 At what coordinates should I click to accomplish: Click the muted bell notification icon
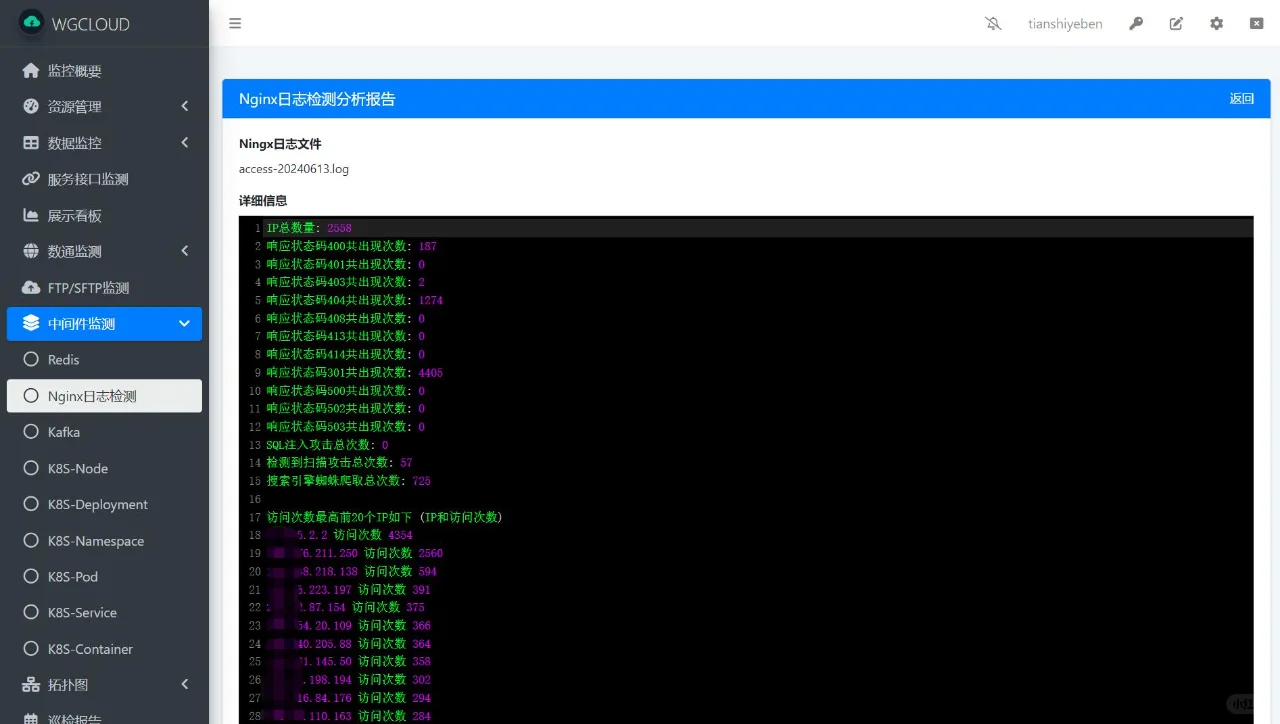(993, 23)
